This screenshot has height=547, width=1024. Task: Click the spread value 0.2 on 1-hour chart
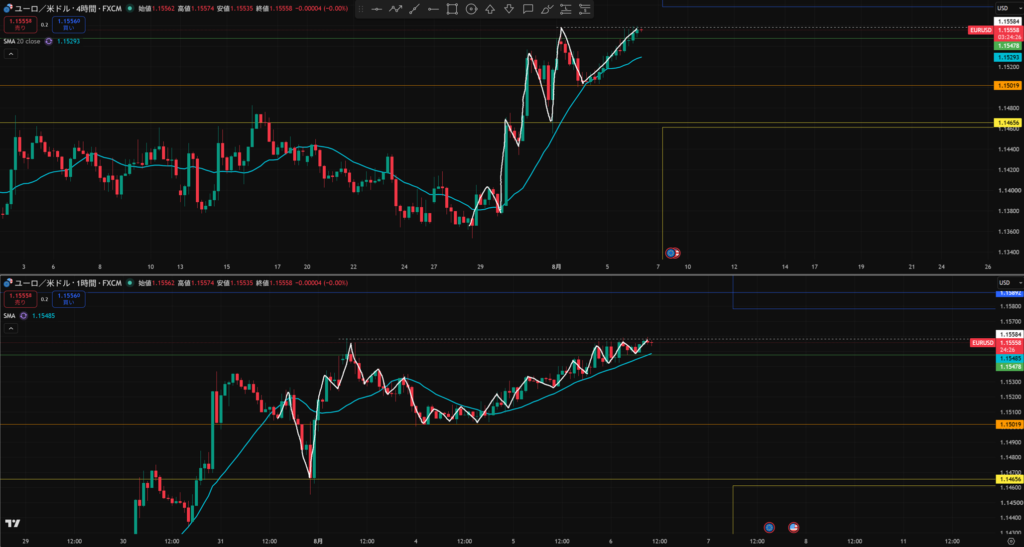click(44, 299)
